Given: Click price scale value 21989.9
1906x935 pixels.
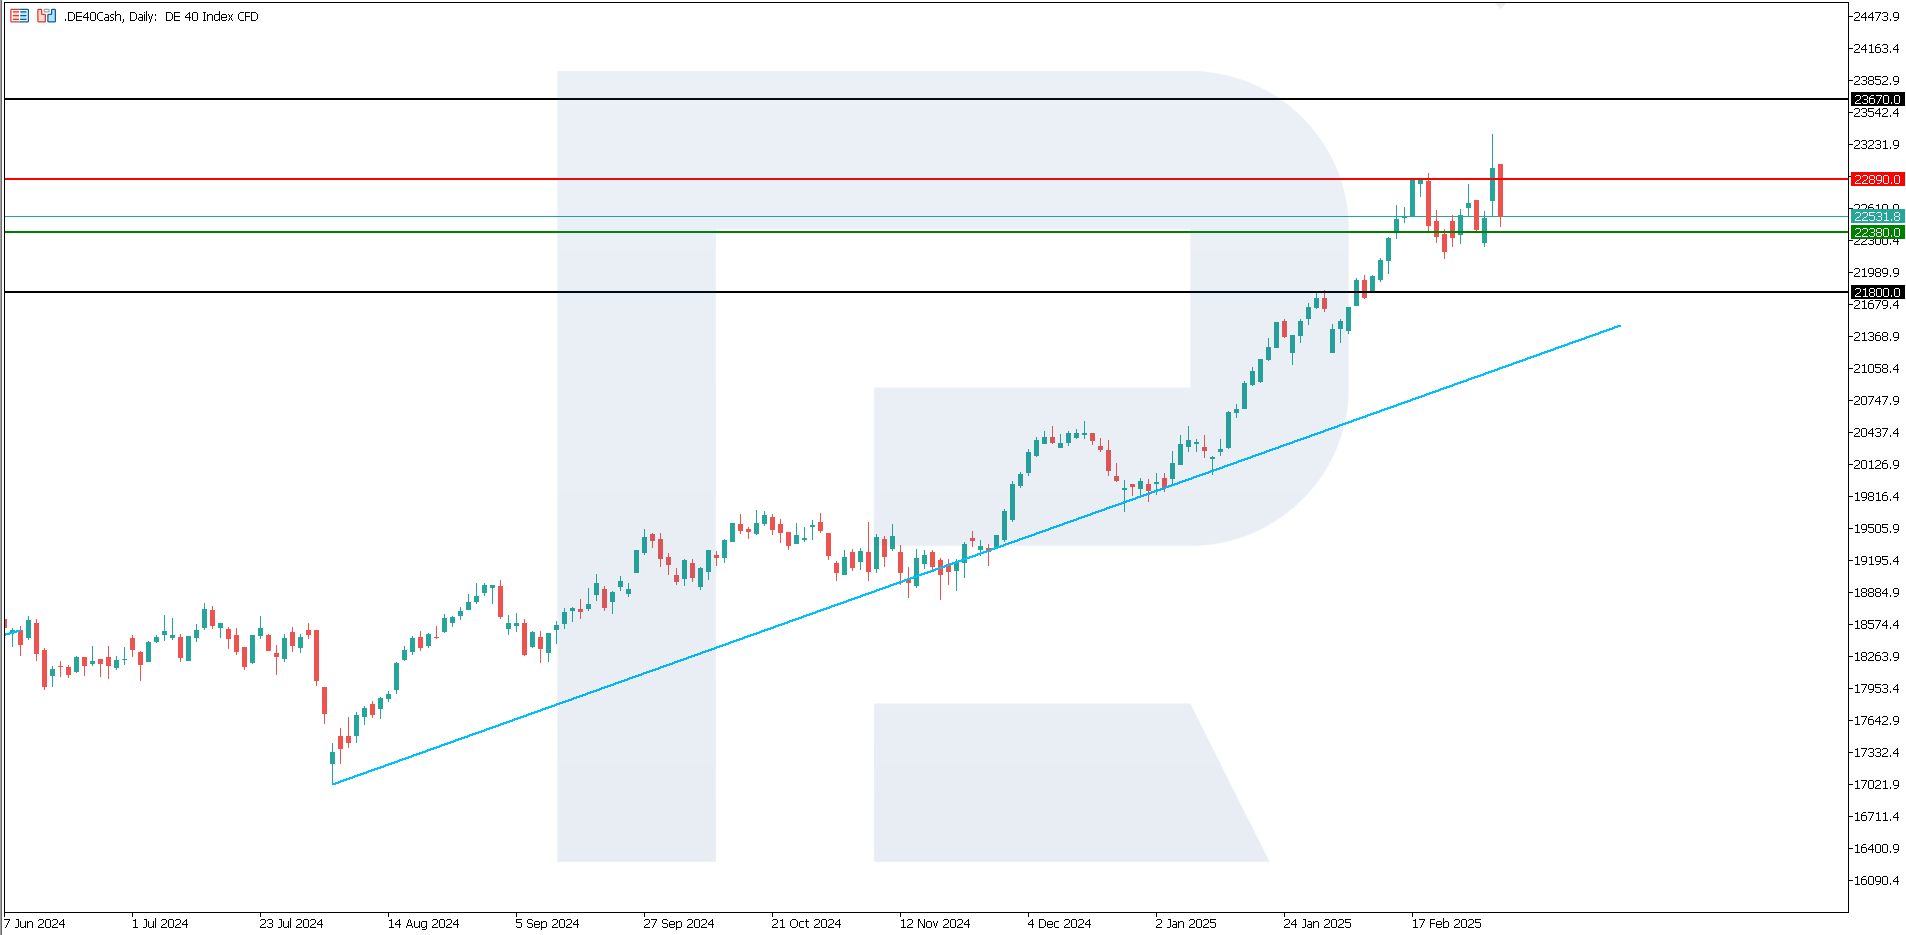Looking at the screenshot, I should coord(1876,273).
